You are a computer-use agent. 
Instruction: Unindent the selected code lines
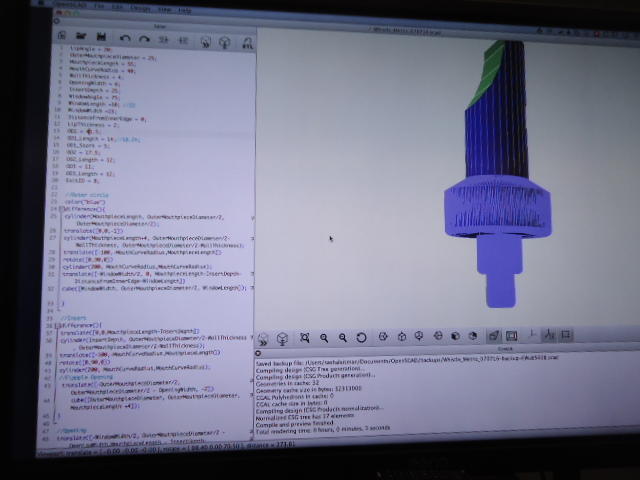(163, 40)
